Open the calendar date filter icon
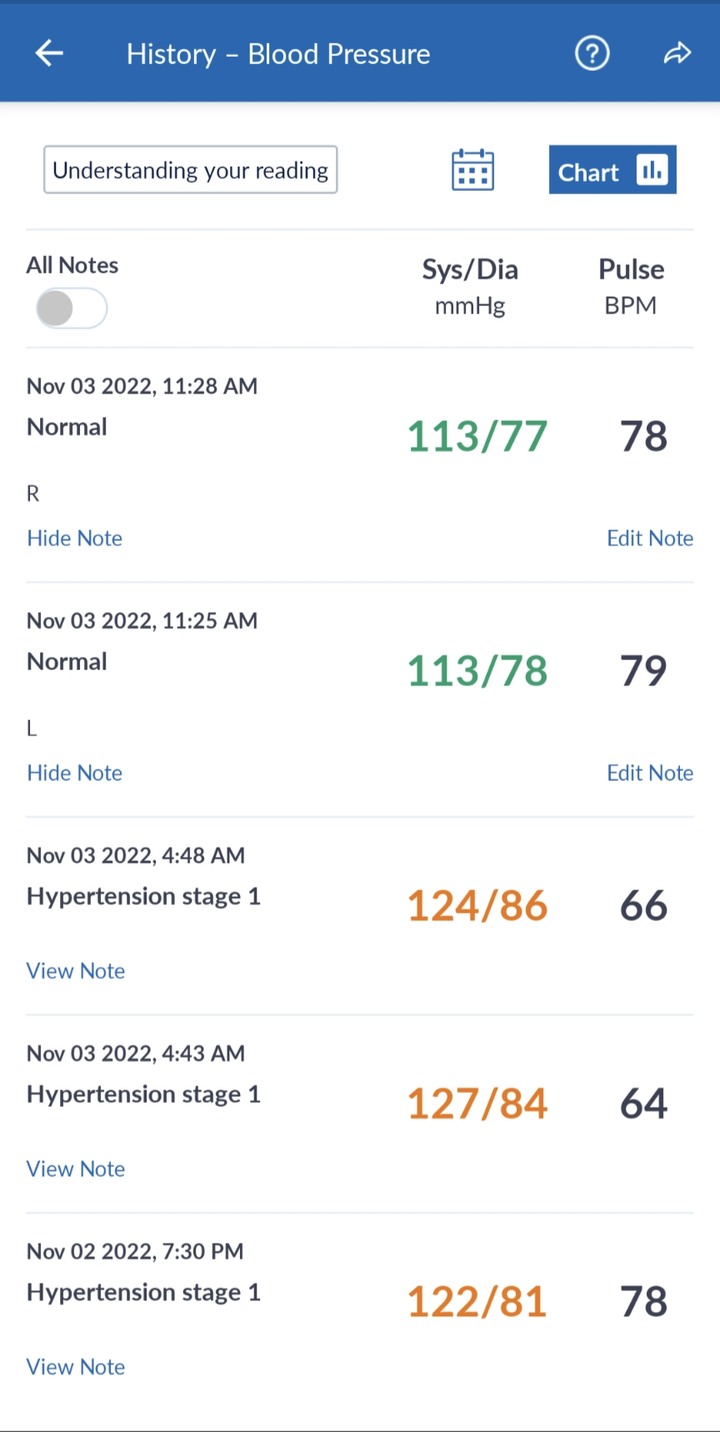The image size is (720, 1432). coord(473,170)
